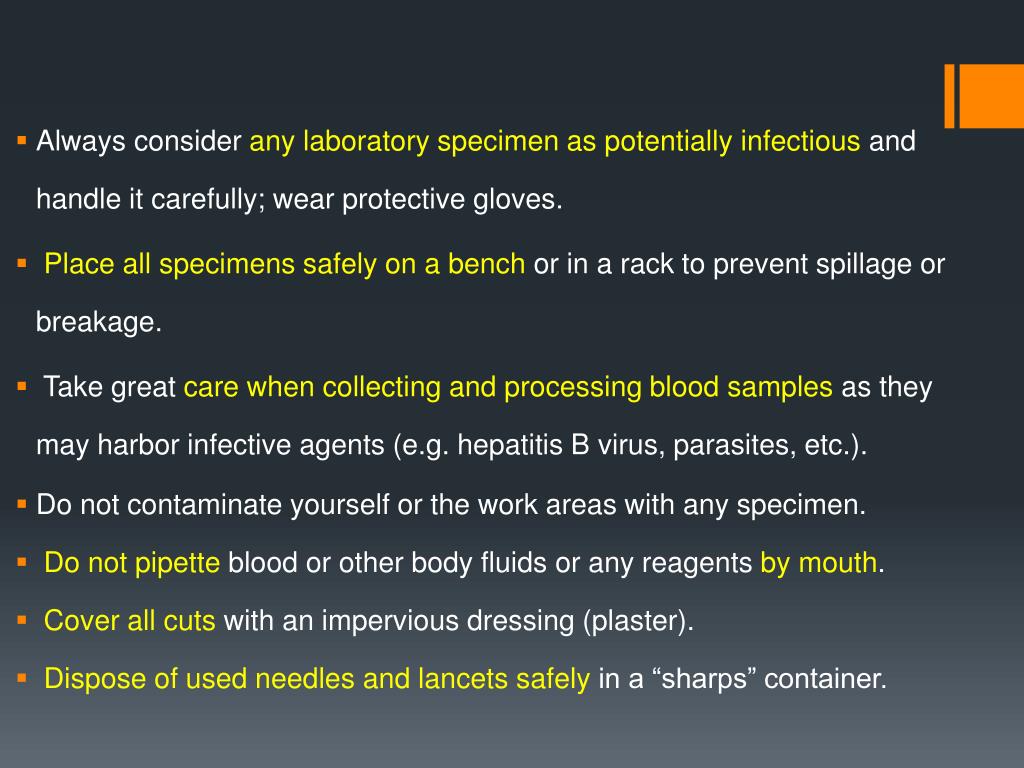Click the yellow phrase 'Dispose of used needles and lancets safely'
Viewport: 1024px width, 768px height.
click(317, 679)
